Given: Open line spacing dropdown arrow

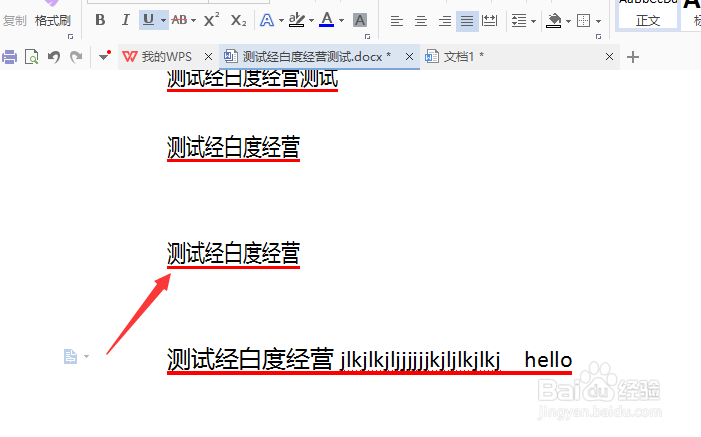Looking at the screenshot, I should tap(533, 21).
